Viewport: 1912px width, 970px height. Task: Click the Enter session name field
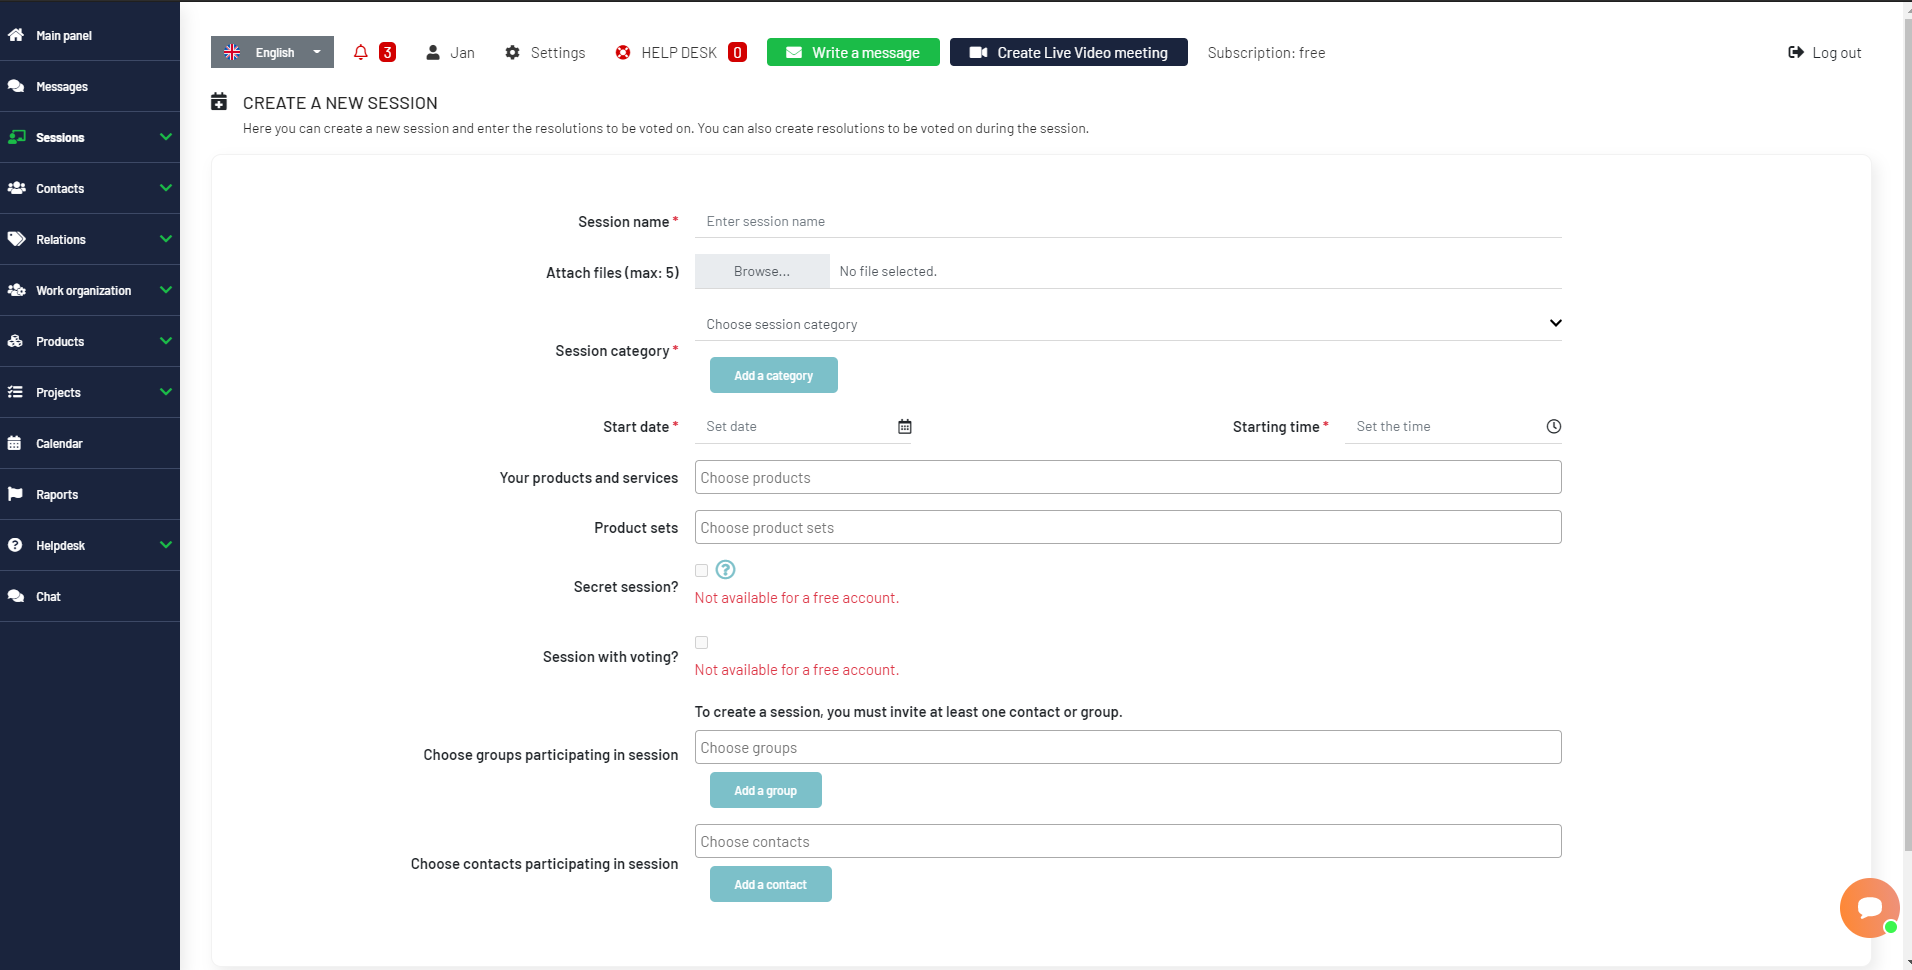click(x=1000, y=221)
